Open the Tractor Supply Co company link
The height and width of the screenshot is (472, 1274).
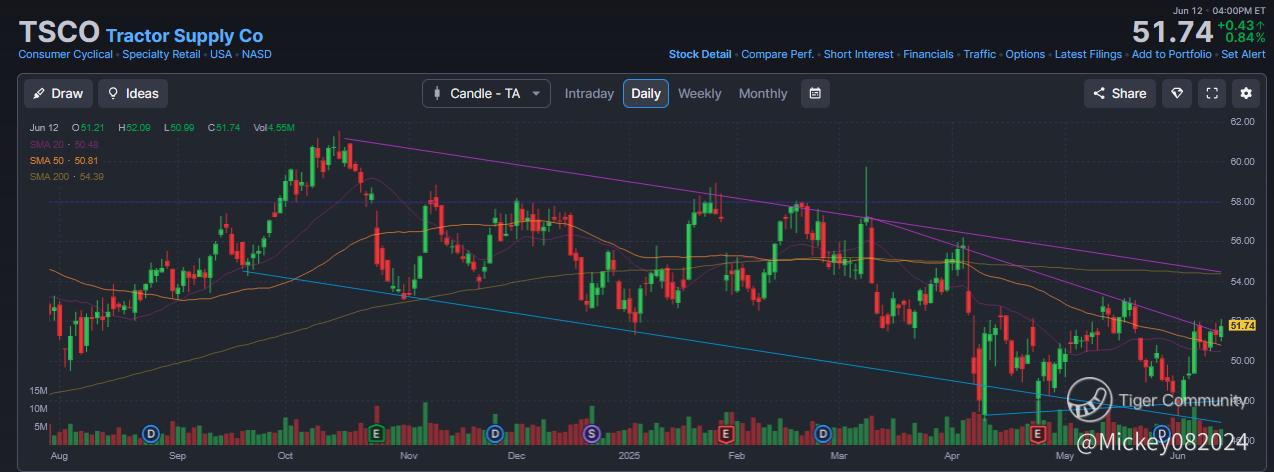[184, 36]
